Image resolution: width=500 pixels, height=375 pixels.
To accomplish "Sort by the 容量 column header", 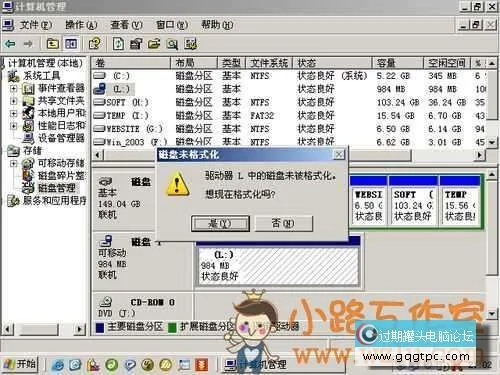I will click(x=397, y=63).
